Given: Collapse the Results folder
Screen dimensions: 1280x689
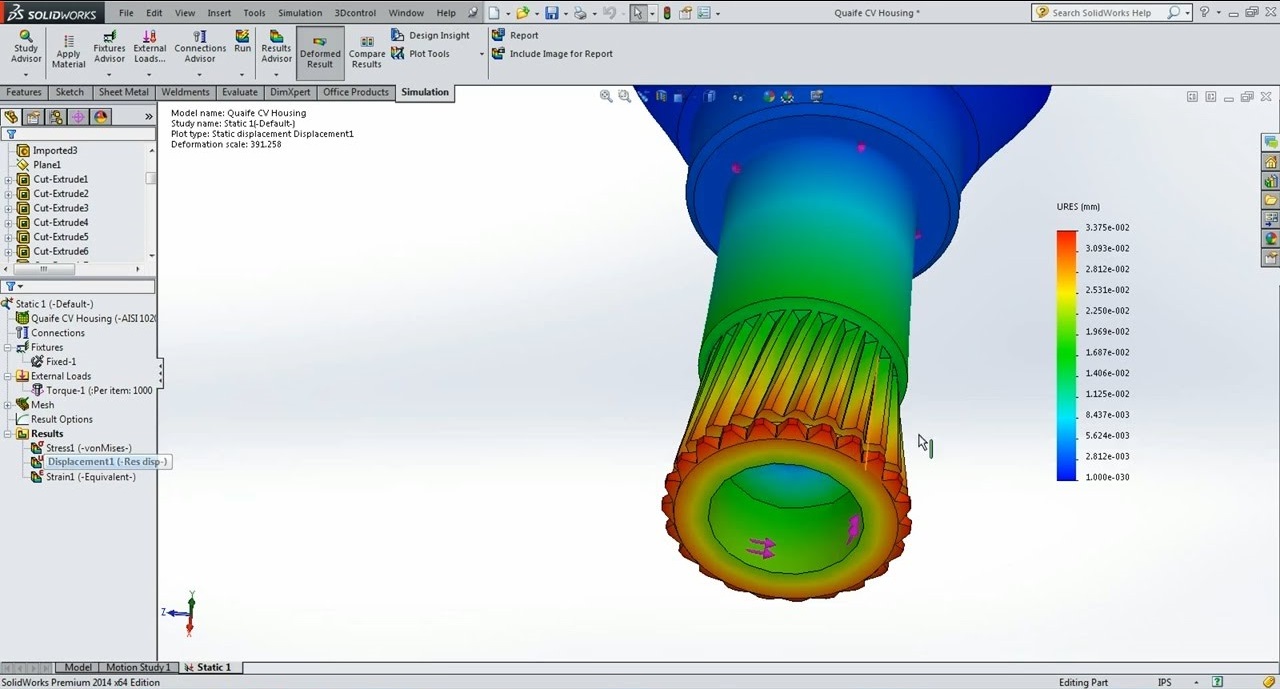Looking at the screenshot, I should [8, 434].
